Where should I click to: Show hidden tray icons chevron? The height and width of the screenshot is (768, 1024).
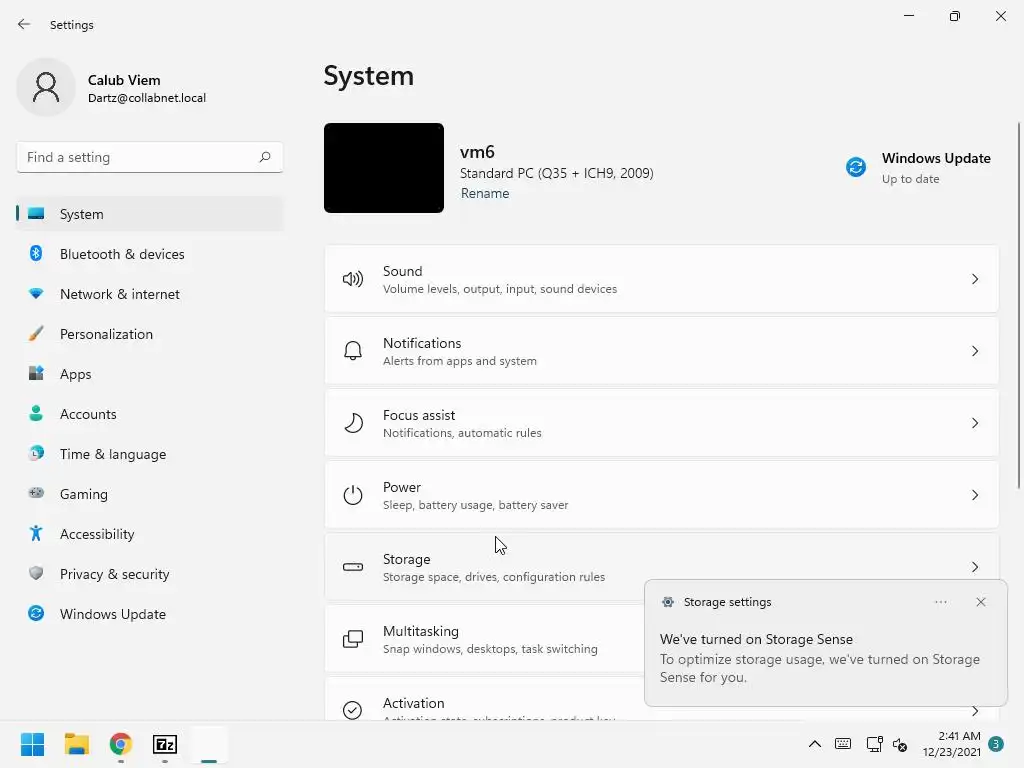point(814,744)
